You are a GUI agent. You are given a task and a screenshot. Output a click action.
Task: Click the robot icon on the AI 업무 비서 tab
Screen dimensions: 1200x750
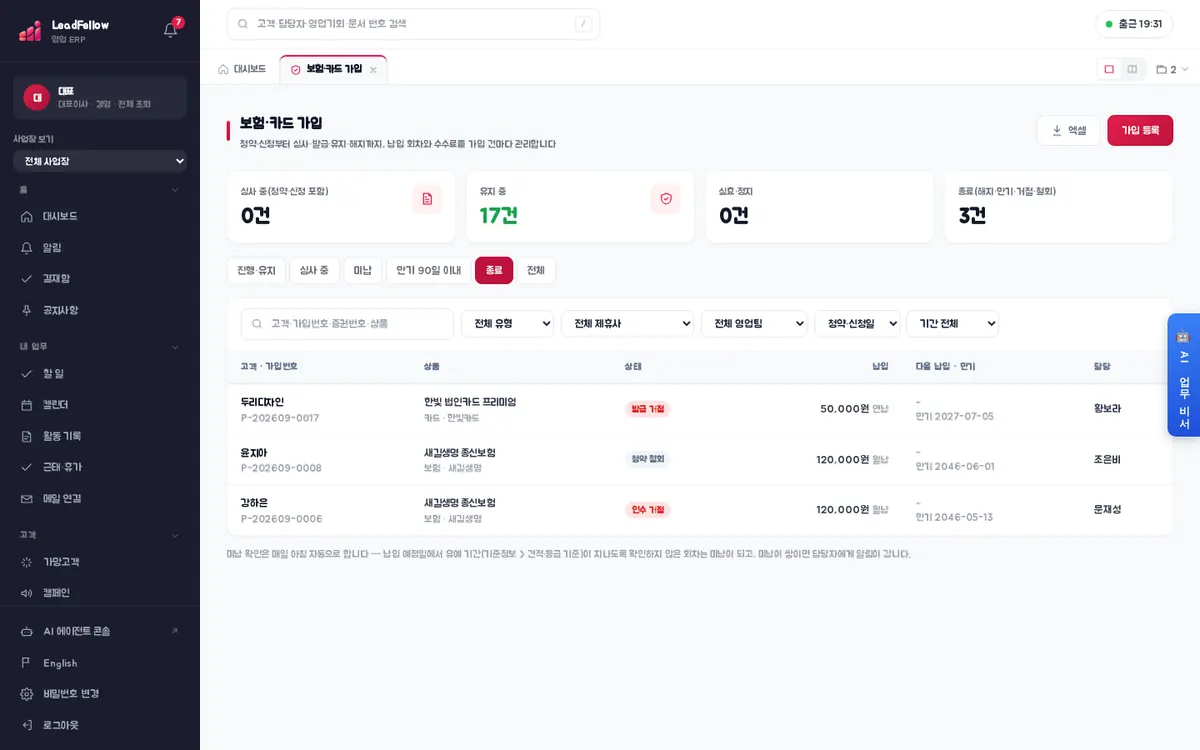pyautogui.click(x=1184, y=337)
